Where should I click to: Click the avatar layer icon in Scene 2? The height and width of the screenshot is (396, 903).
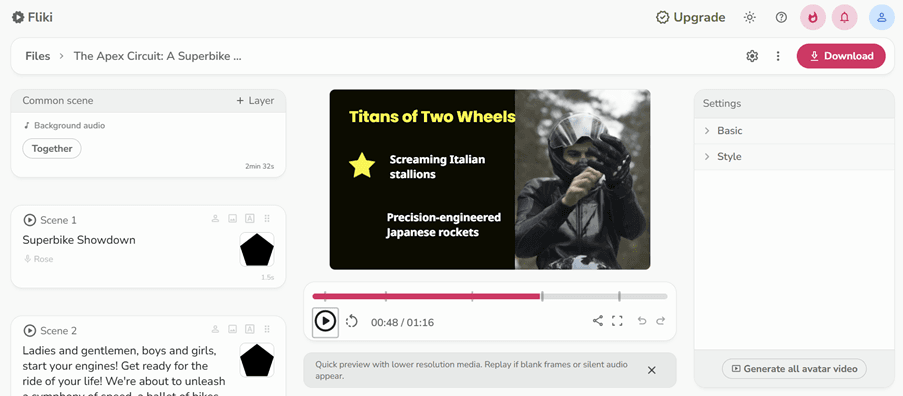[215, 329]
